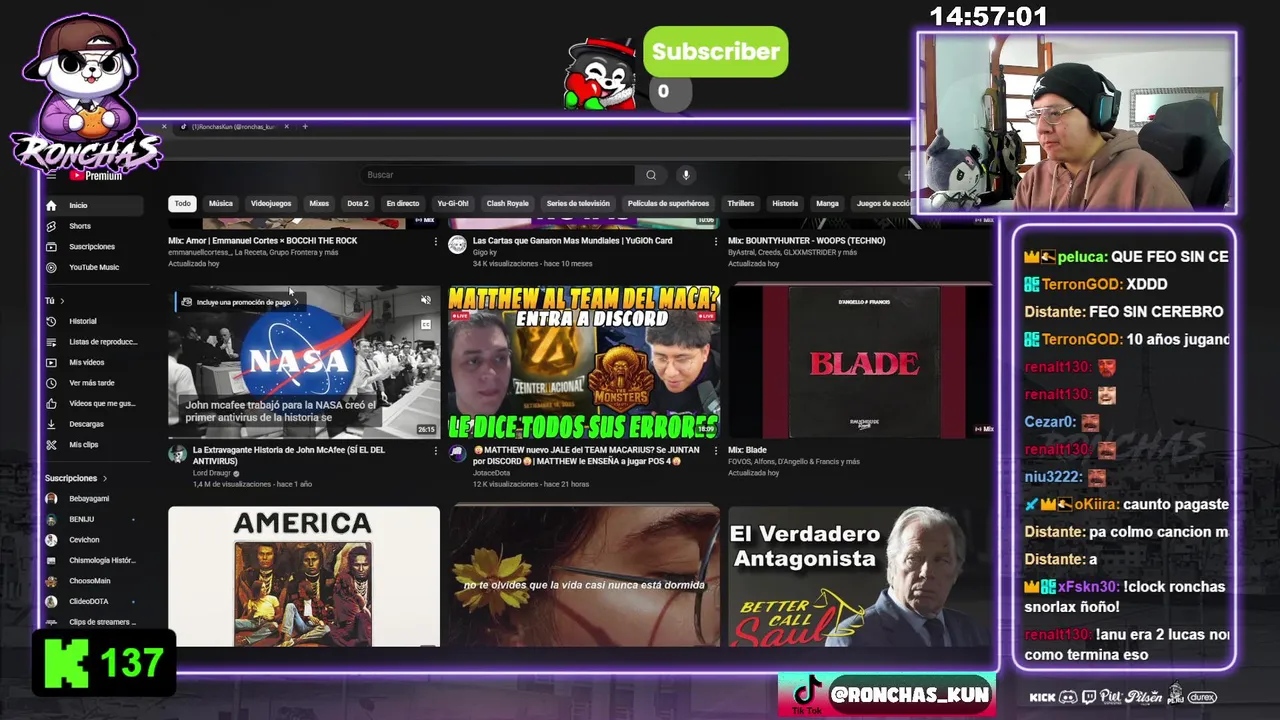Open three-dot menu for John McAfee video

pyautogui.click(x=435, y=451)
